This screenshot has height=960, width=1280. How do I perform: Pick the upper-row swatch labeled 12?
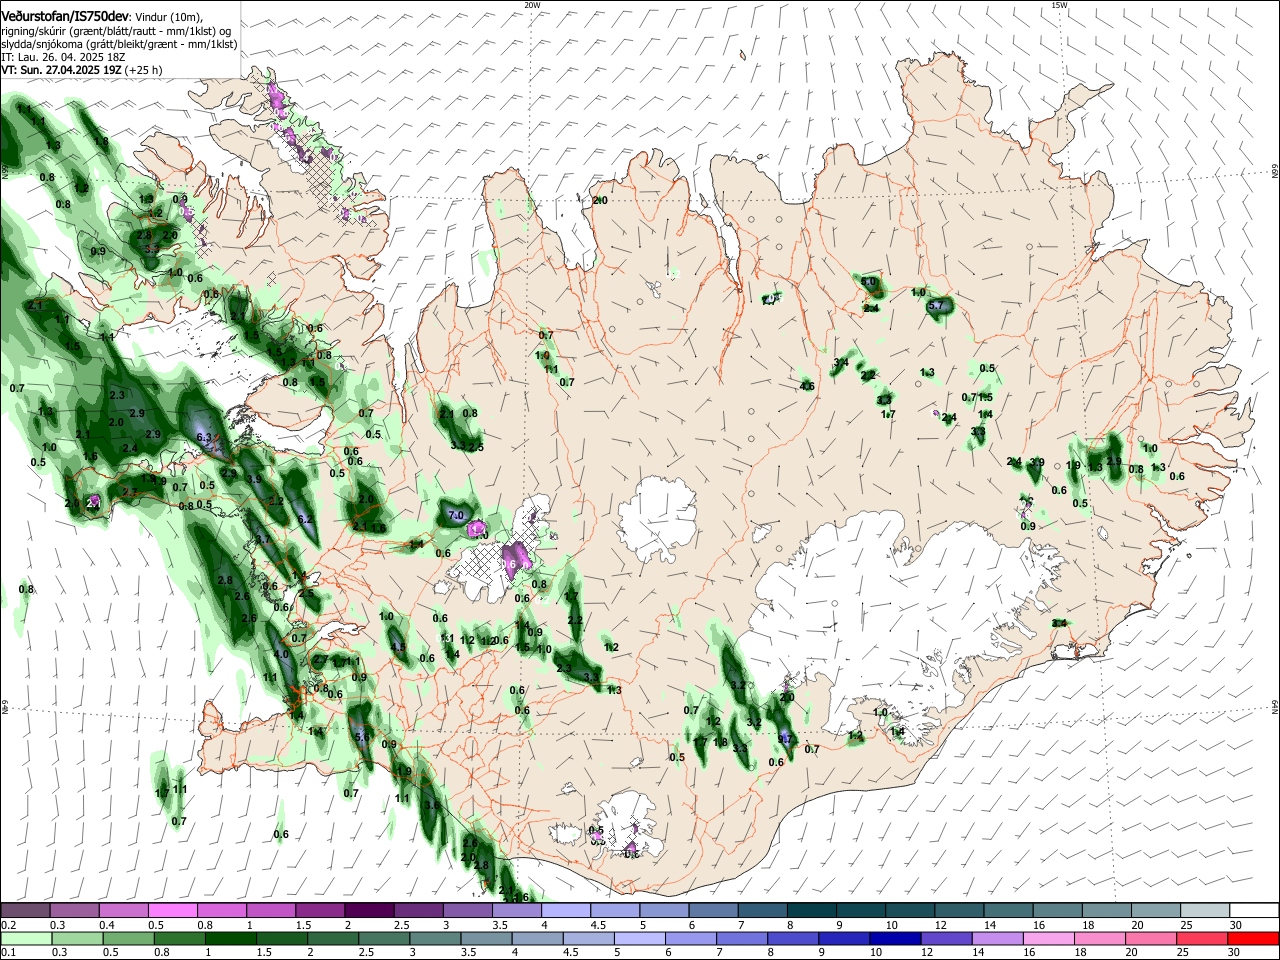click(958, 910)
